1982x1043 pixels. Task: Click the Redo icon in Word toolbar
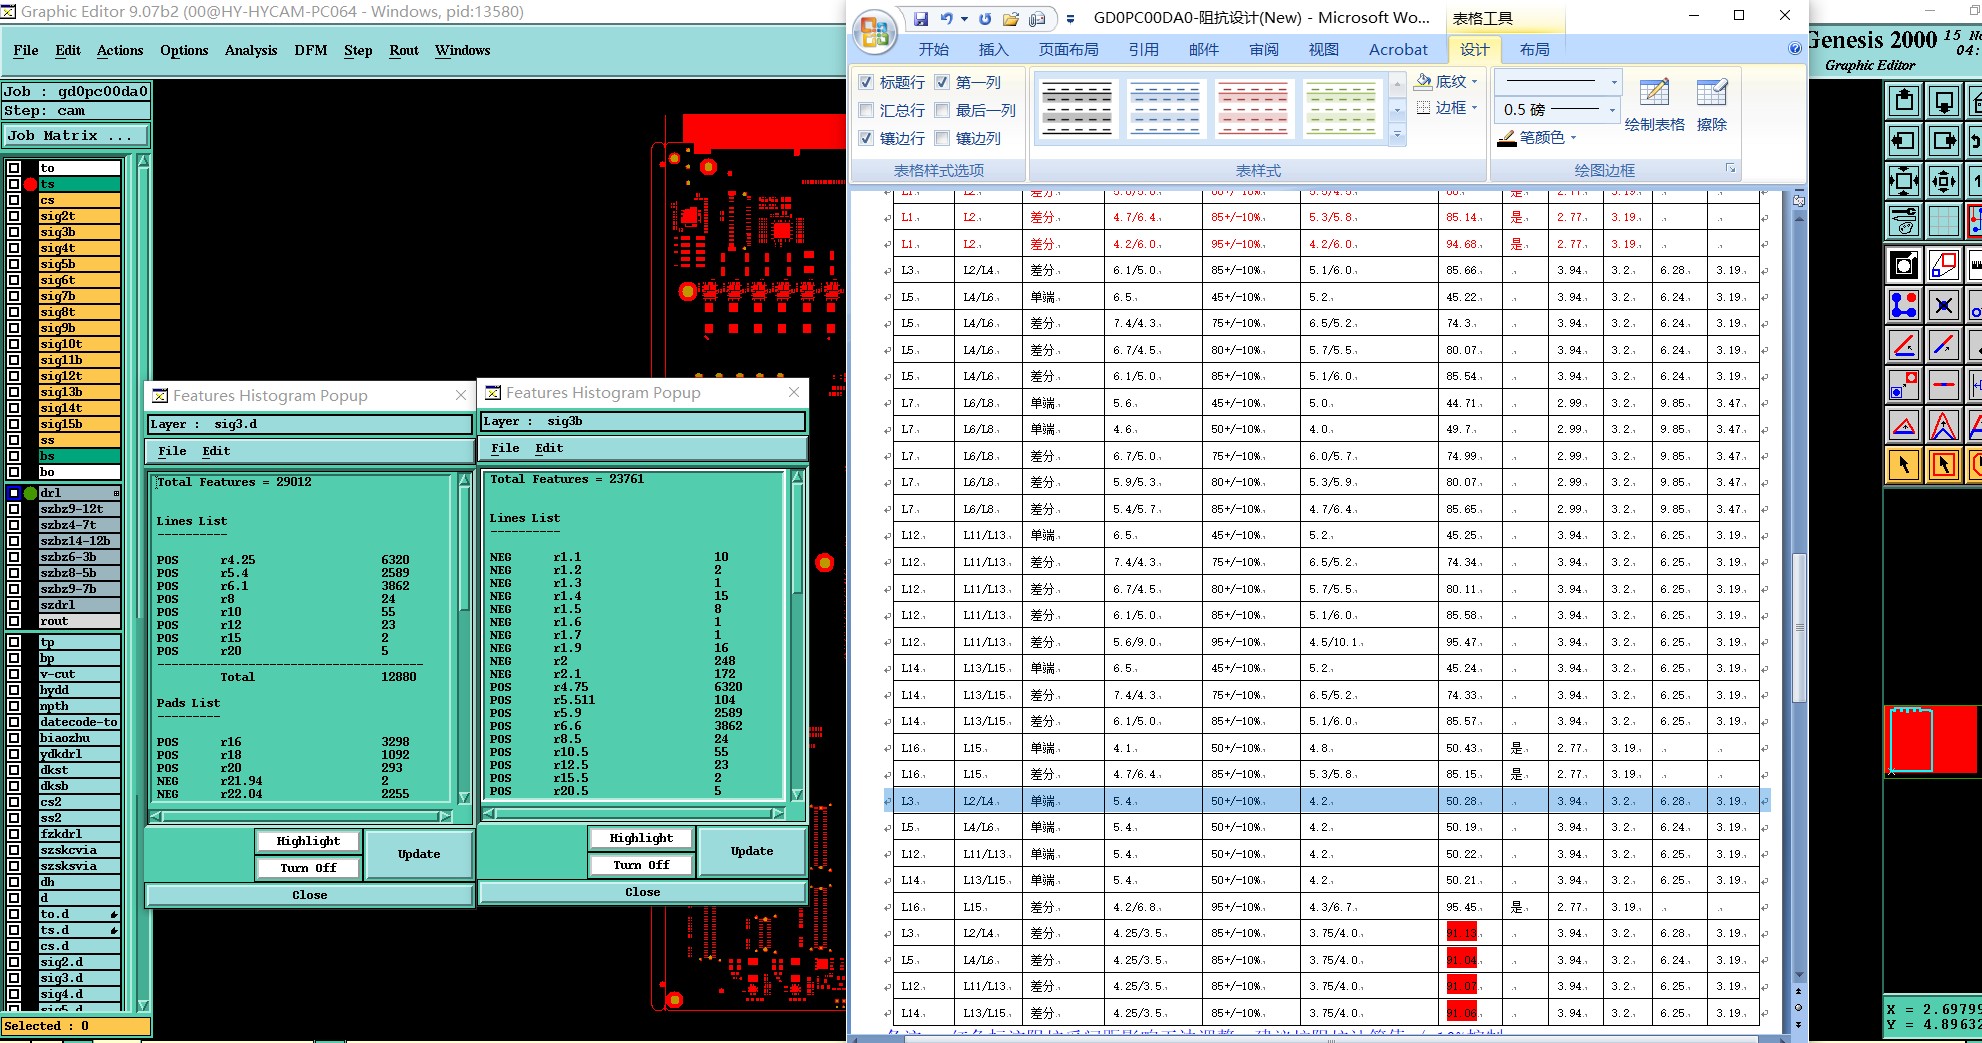985,19
